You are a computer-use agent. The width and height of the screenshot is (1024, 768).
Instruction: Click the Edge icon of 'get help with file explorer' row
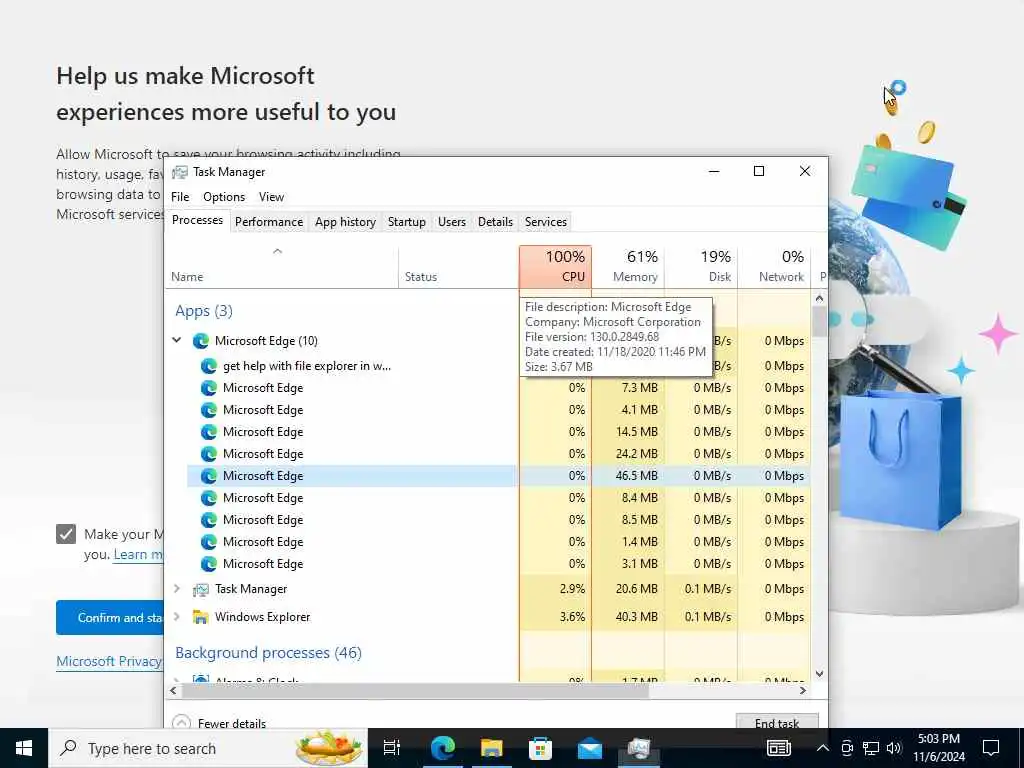(208, 366)
